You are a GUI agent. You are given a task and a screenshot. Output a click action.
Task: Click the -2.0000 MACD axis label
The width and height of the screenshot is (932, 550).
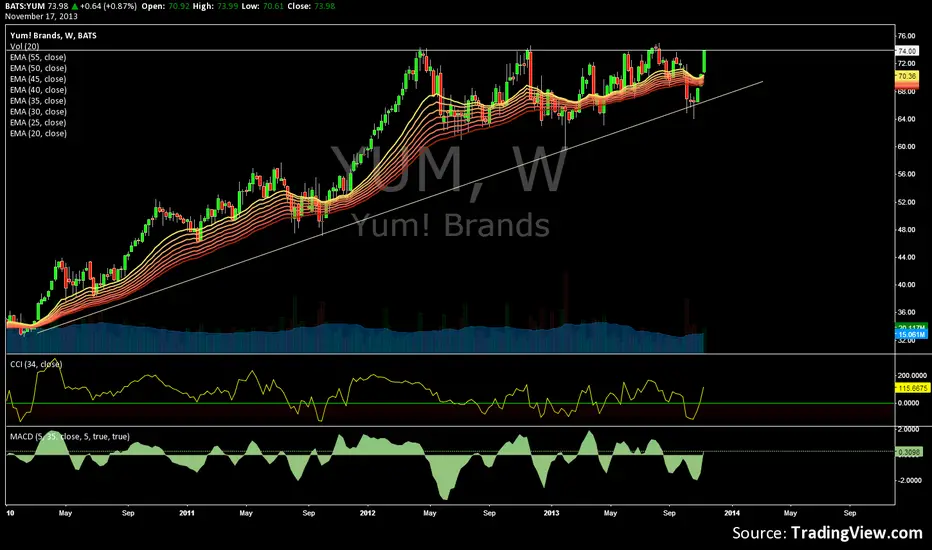[908, 480]
